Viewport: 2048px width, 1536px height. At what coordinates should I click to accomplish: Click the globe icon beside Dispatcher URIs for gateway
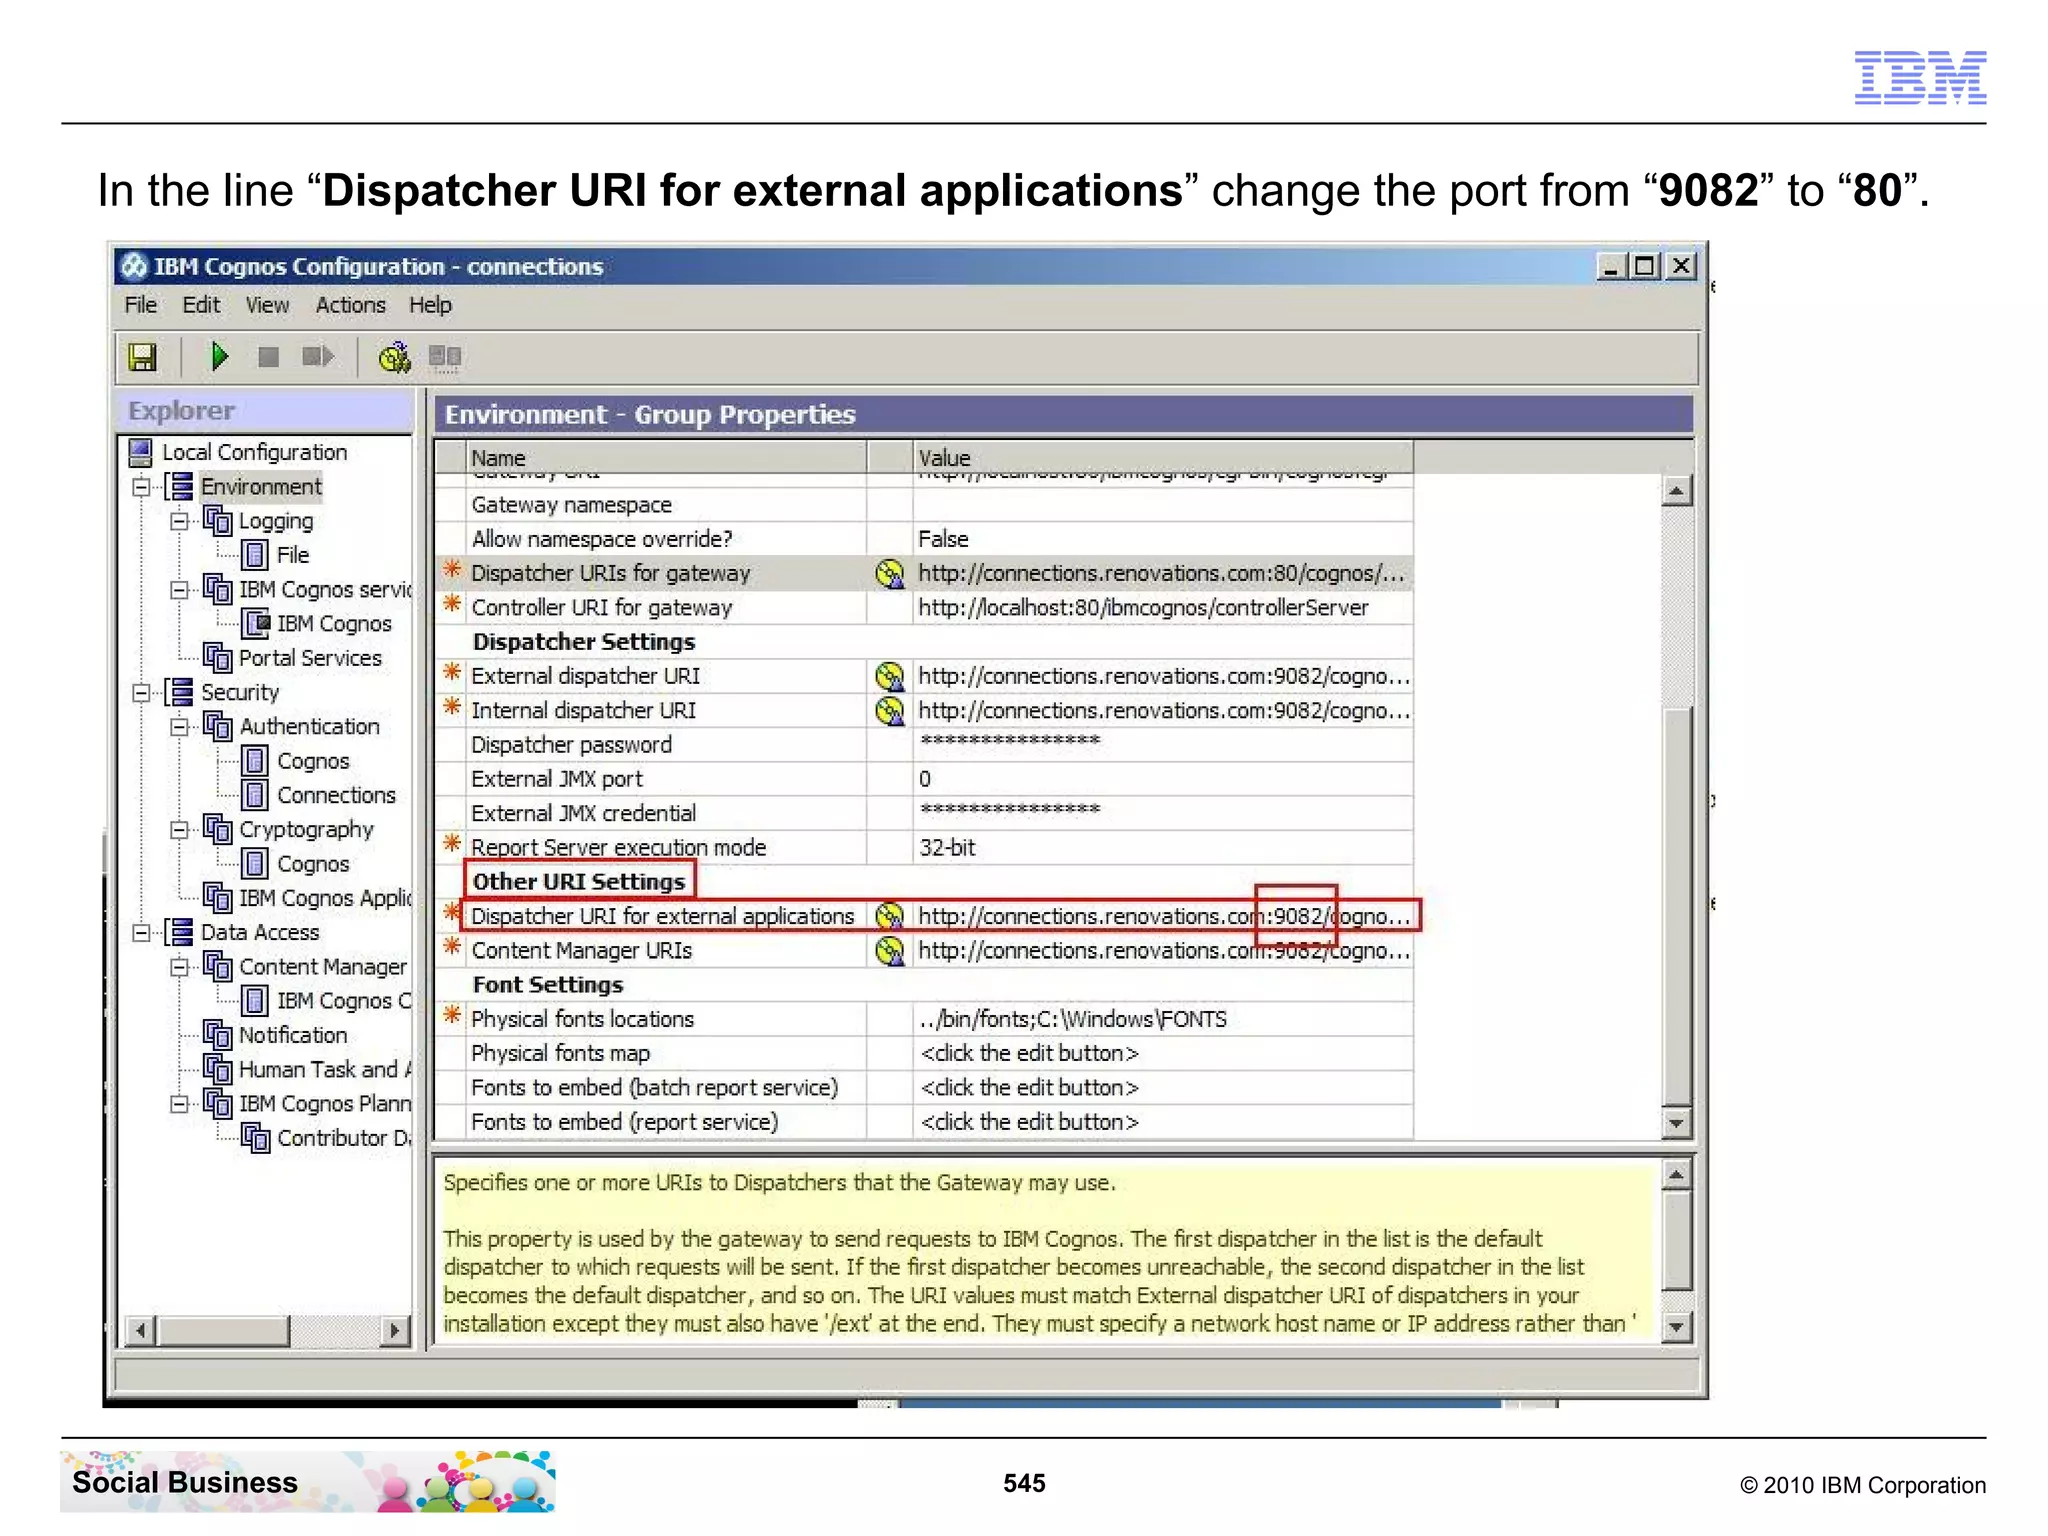889,574
